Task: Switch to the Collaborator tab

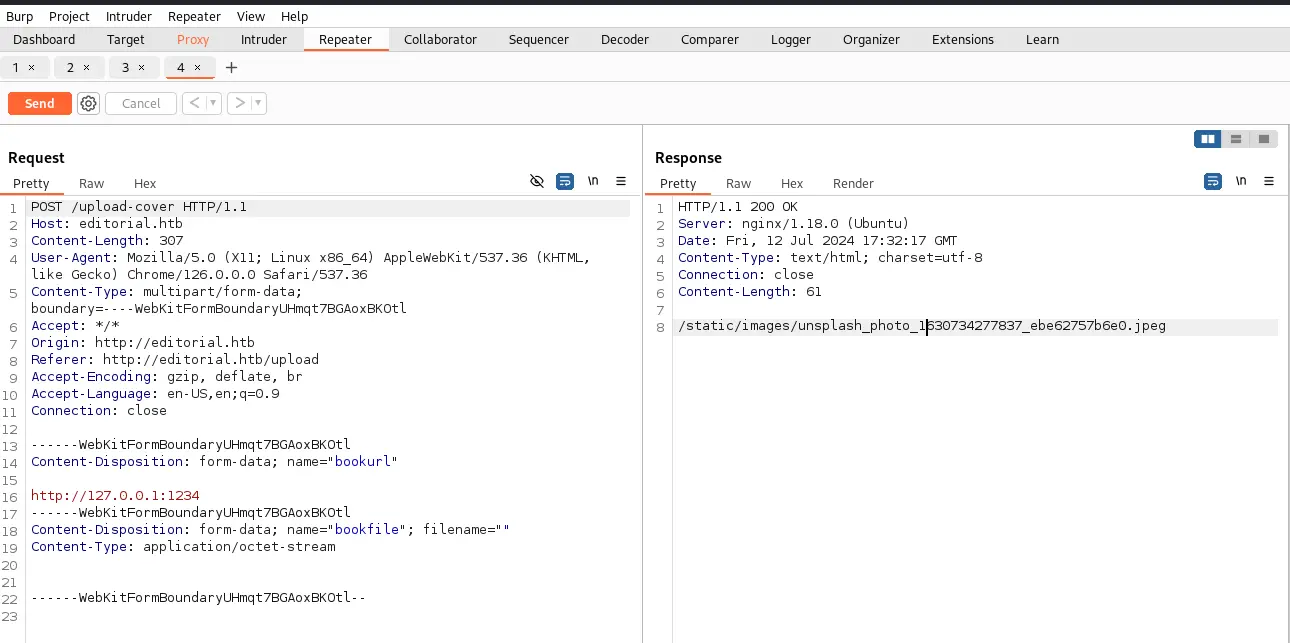Action: 441,40
